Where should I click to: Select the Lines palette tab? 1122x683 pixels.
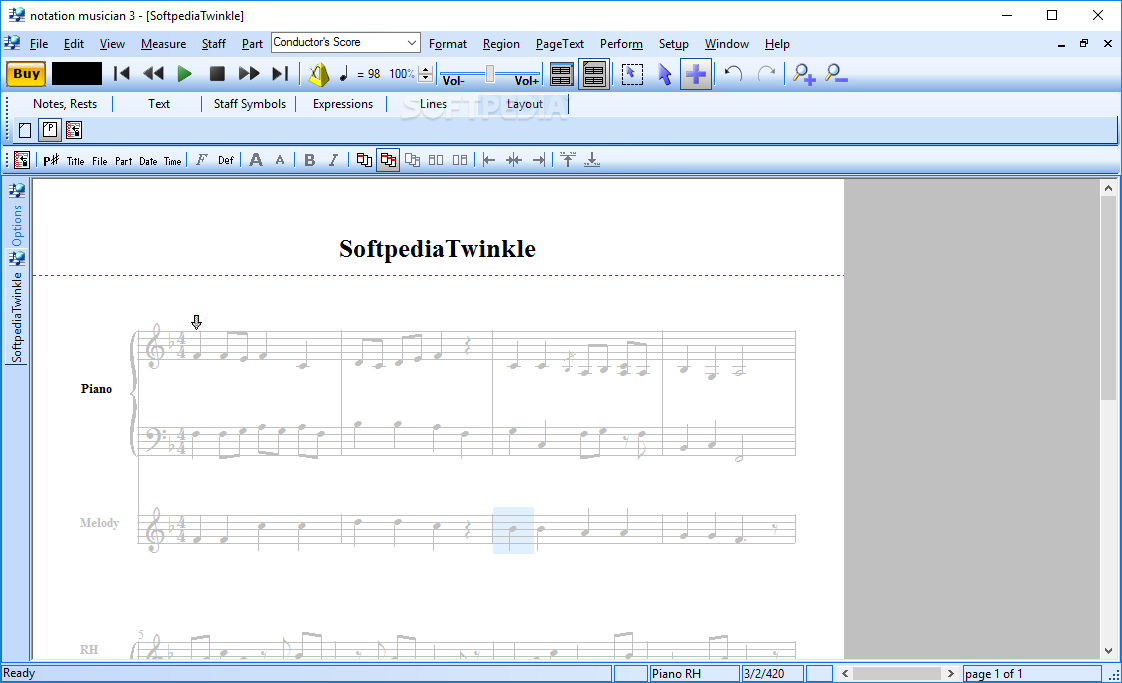coord(433,104)
